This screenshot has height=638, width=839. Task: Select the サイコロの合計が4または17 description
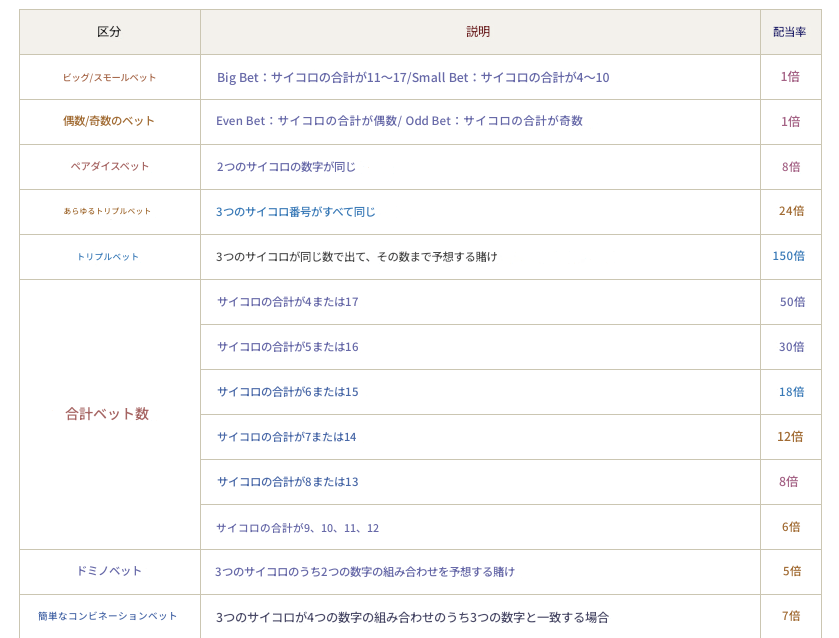pyautogui.click(x=287, y=301)
